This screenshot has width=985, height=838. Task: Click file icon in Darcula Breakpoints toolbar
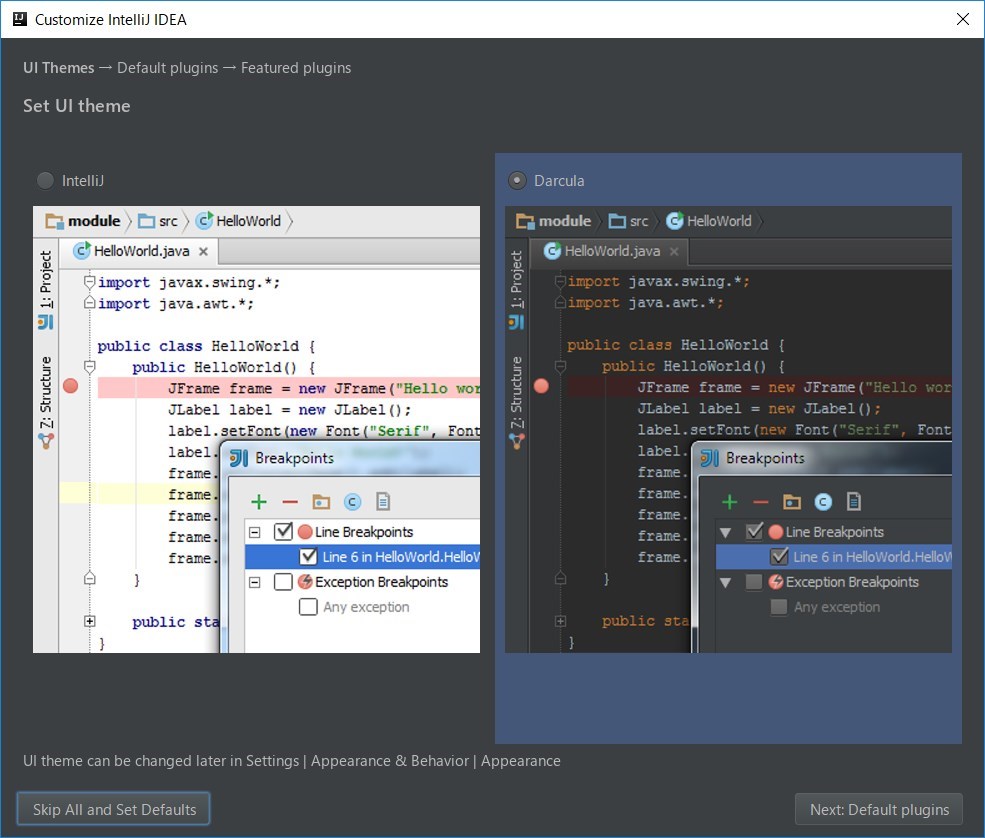[x=854, y=501]
